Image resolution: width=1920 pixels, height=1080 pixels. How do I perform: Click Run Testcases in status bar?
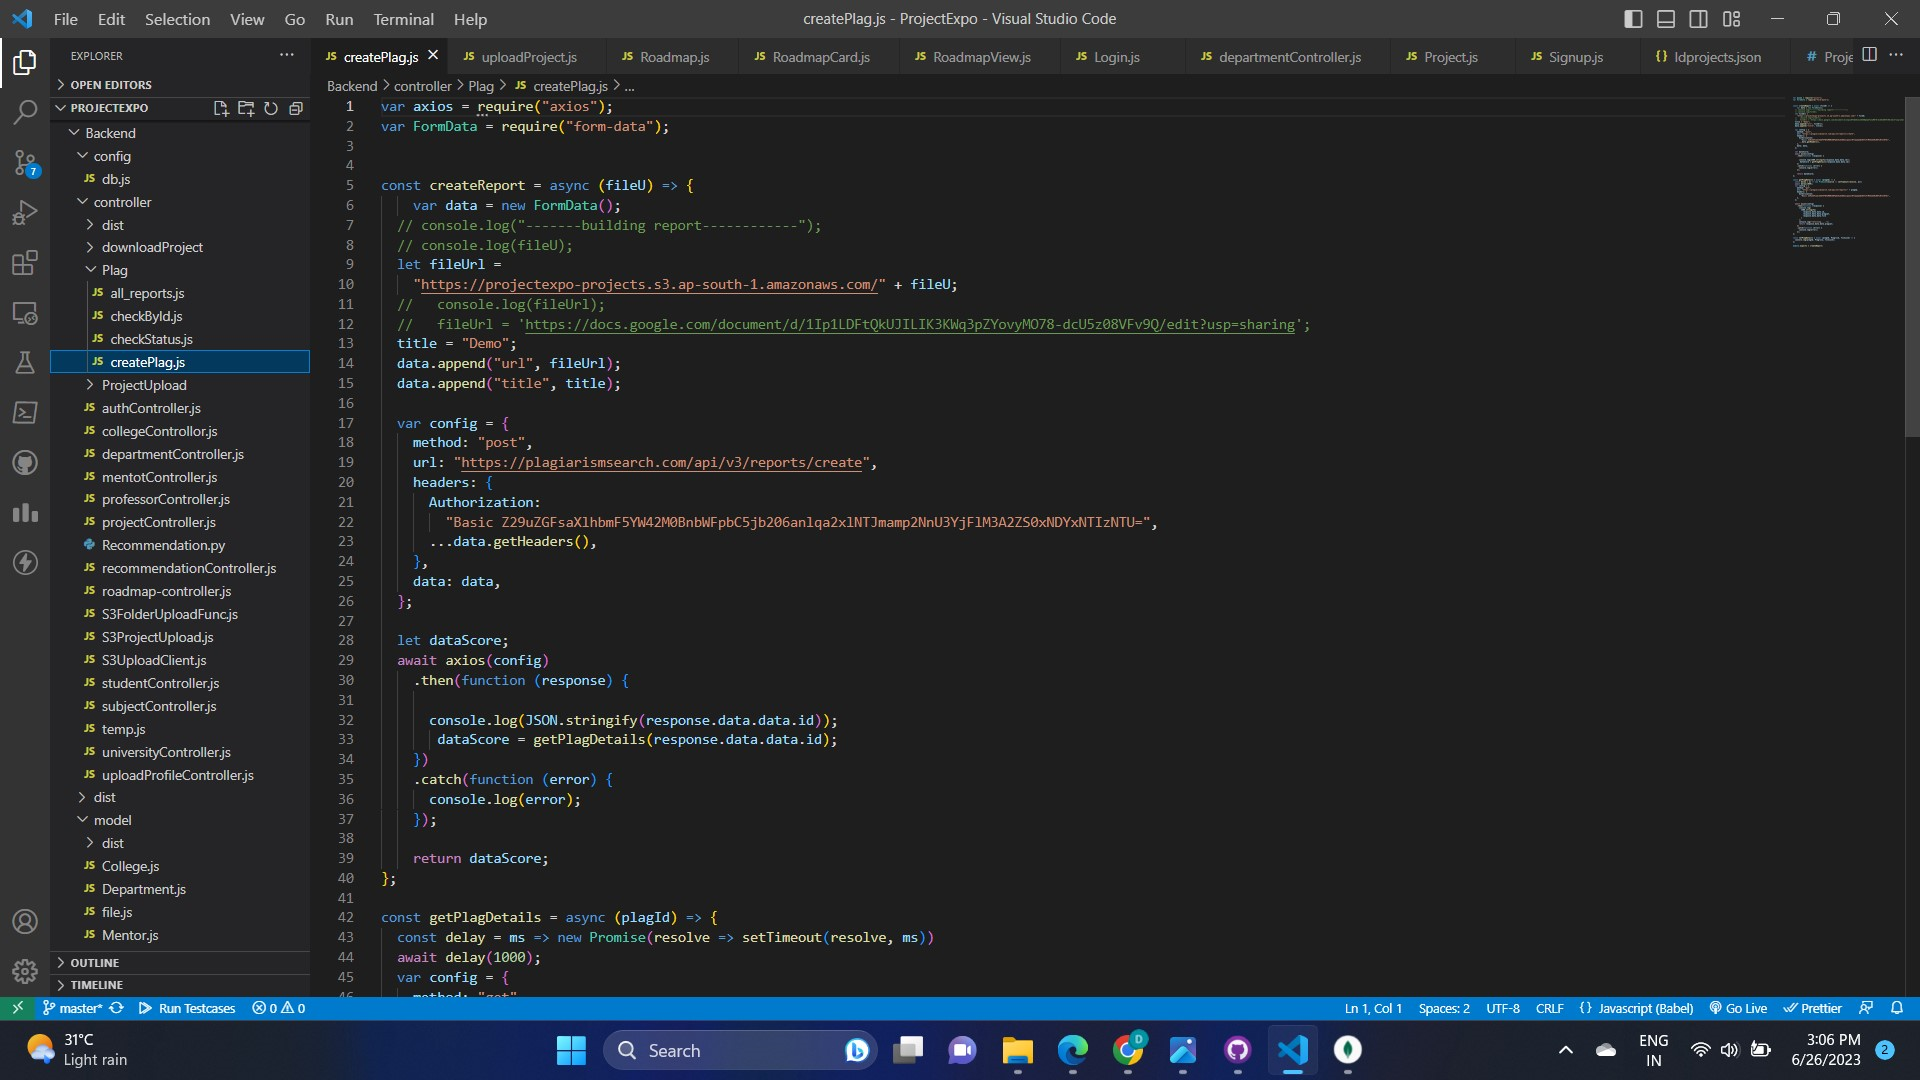(196, 1008)
